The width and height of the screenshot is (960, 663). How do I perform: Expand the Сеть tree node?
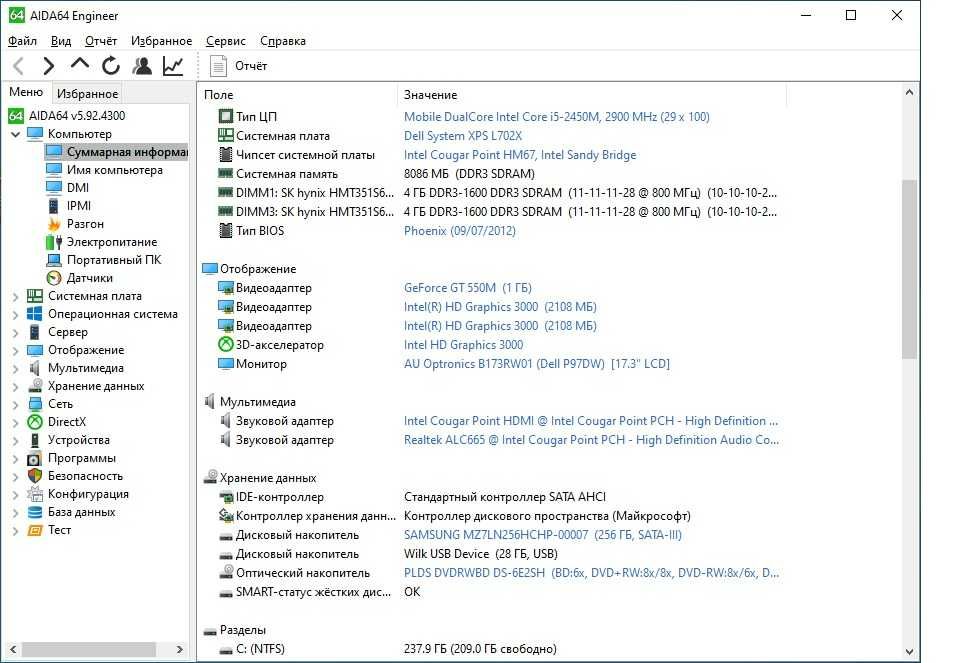pyautogui.click(x=16, y=405)
